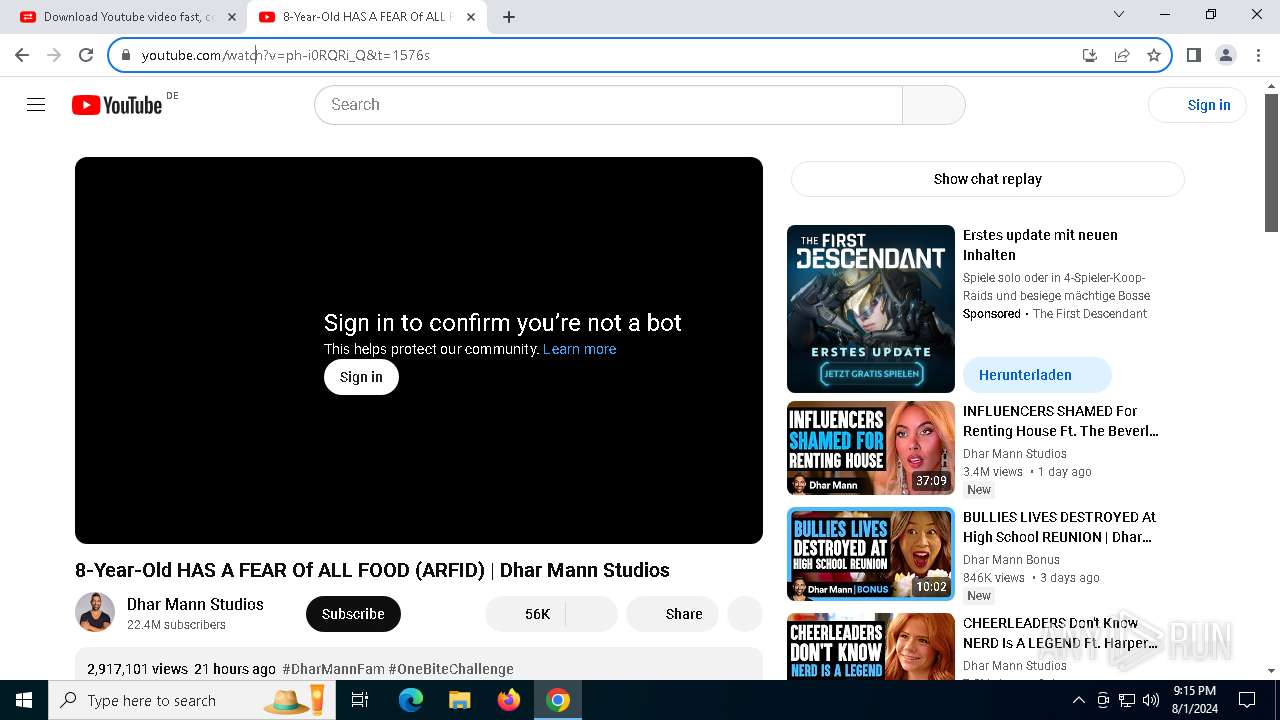Image resolution: width=1280 pixels, height=720 pixels.
Task: Open the 9:15 PM clock calendar
Action: point(1194,700)
